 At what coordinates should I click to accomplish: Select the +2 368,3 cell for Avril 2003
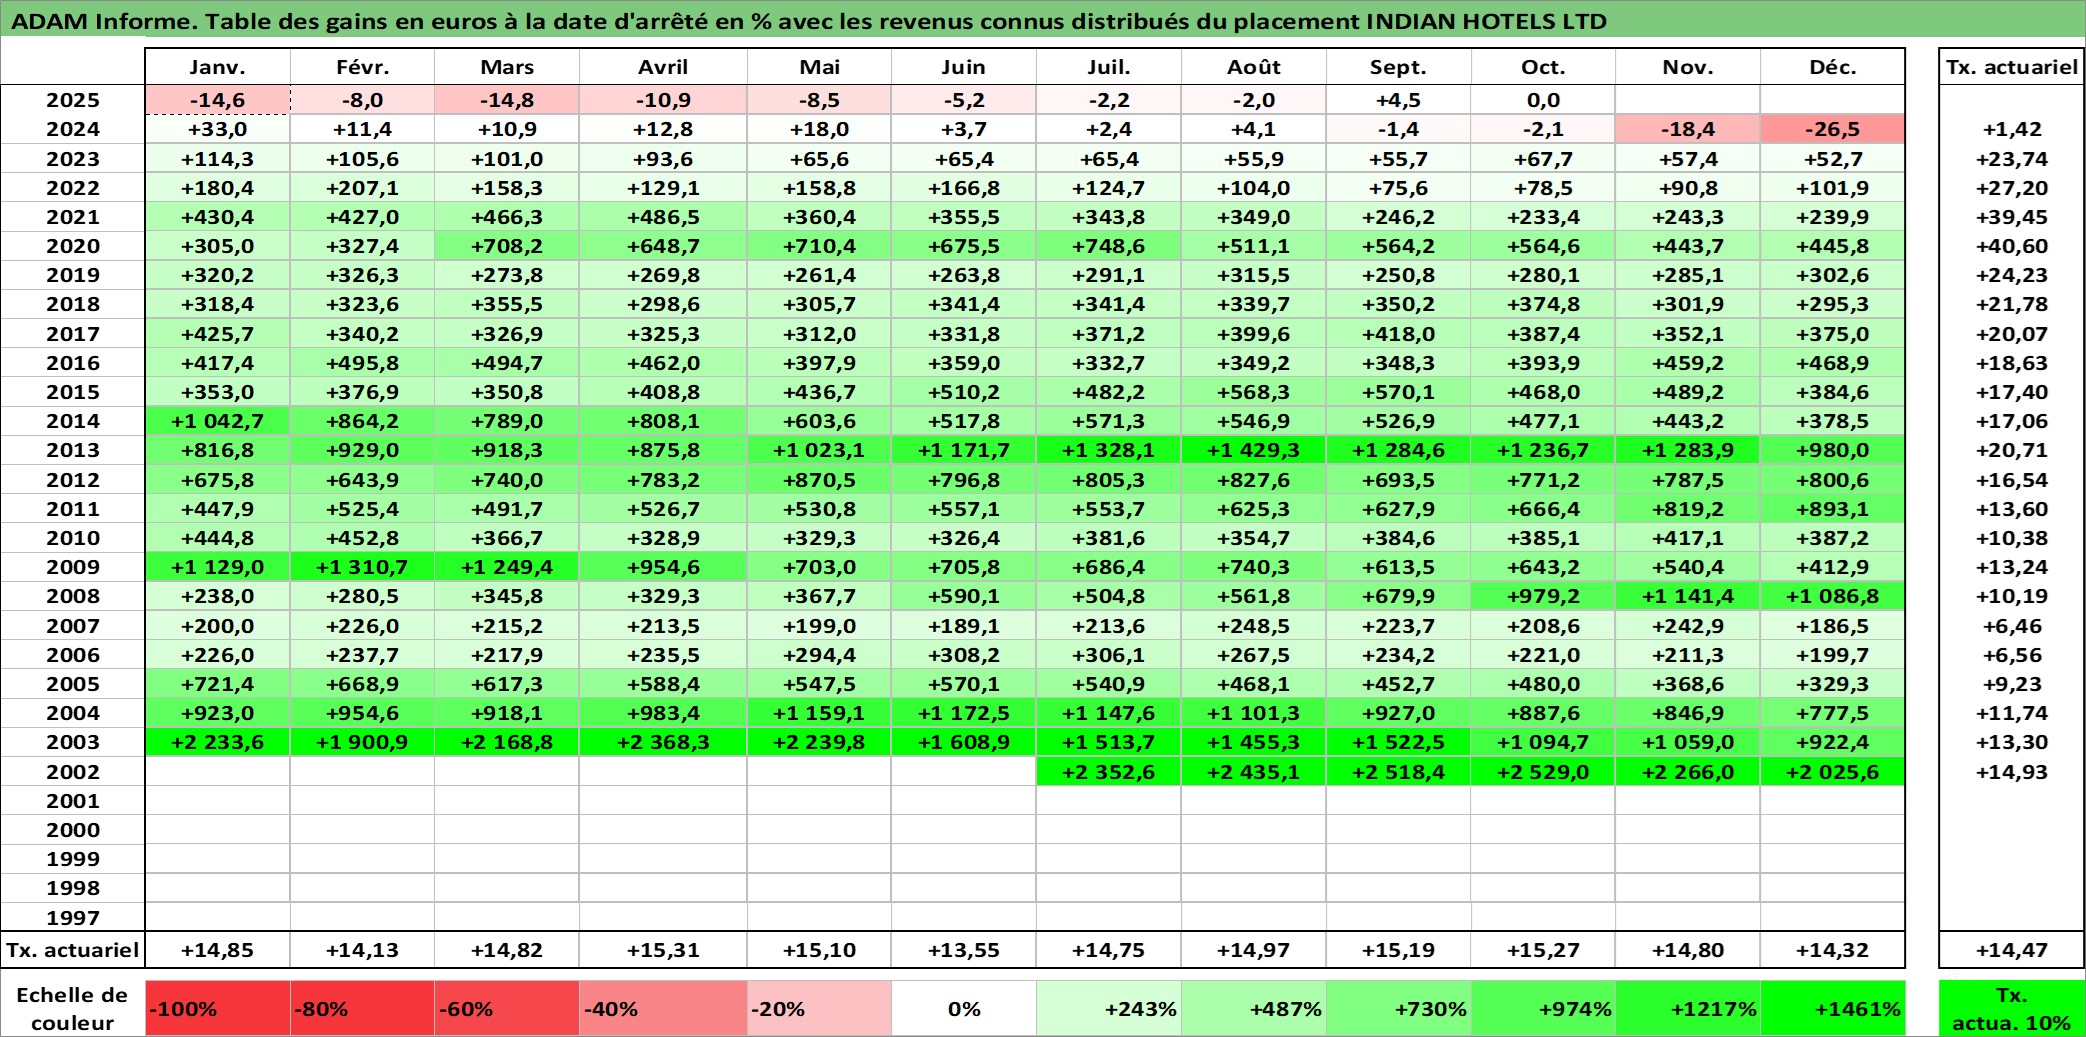(663, 742)
